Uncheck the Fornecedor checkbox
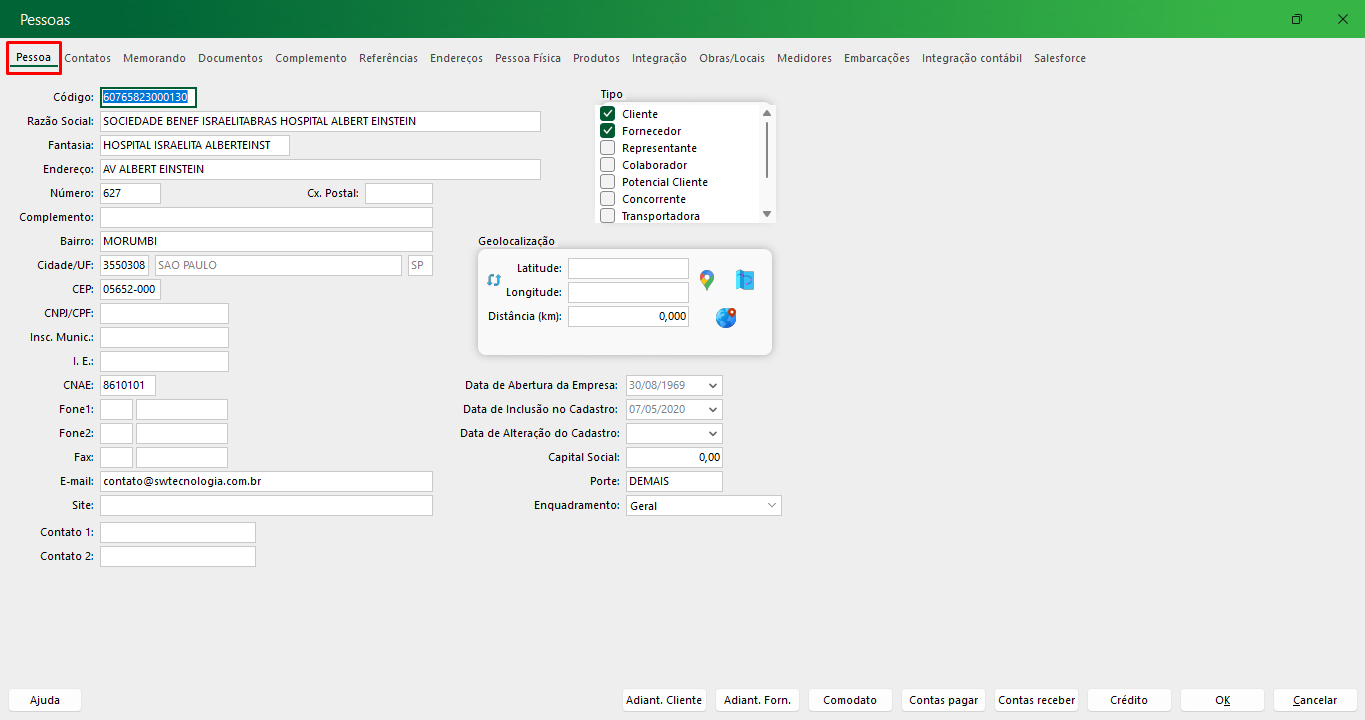 pyautogui.click(x=607, y=131)
